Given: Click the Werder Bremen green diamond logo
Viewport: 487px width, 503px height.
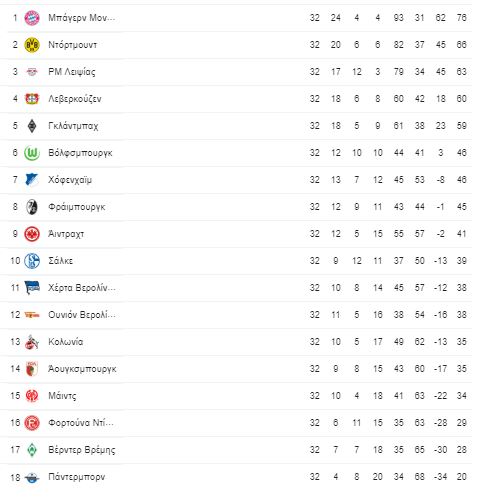Looking at the screenshot, I should pyautogui.click(x=32, y=450).
